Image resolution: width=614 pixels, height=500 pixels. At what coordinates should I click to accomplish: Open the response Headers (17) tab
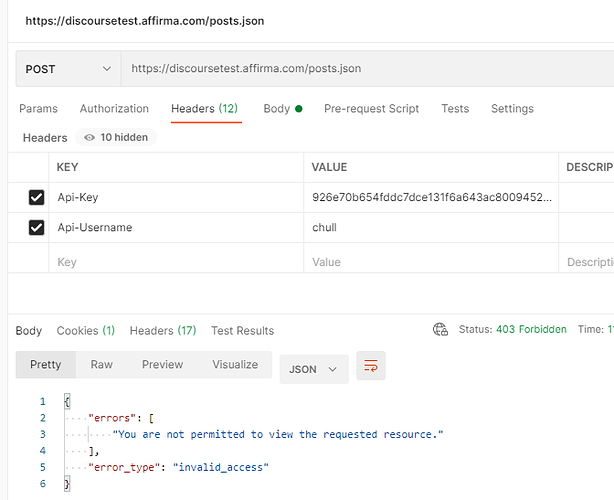point(163,331)
